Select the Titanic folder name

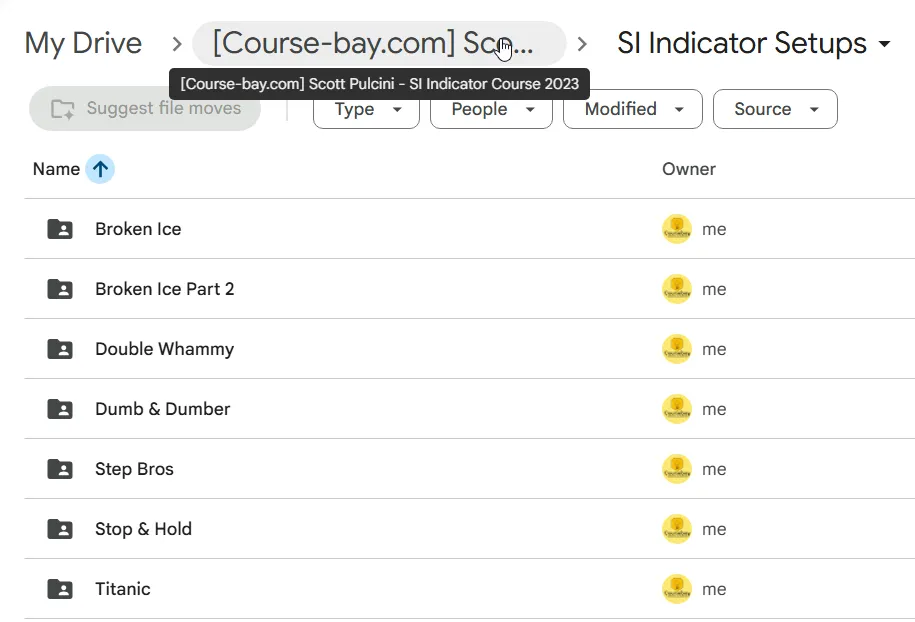[123, 589]
